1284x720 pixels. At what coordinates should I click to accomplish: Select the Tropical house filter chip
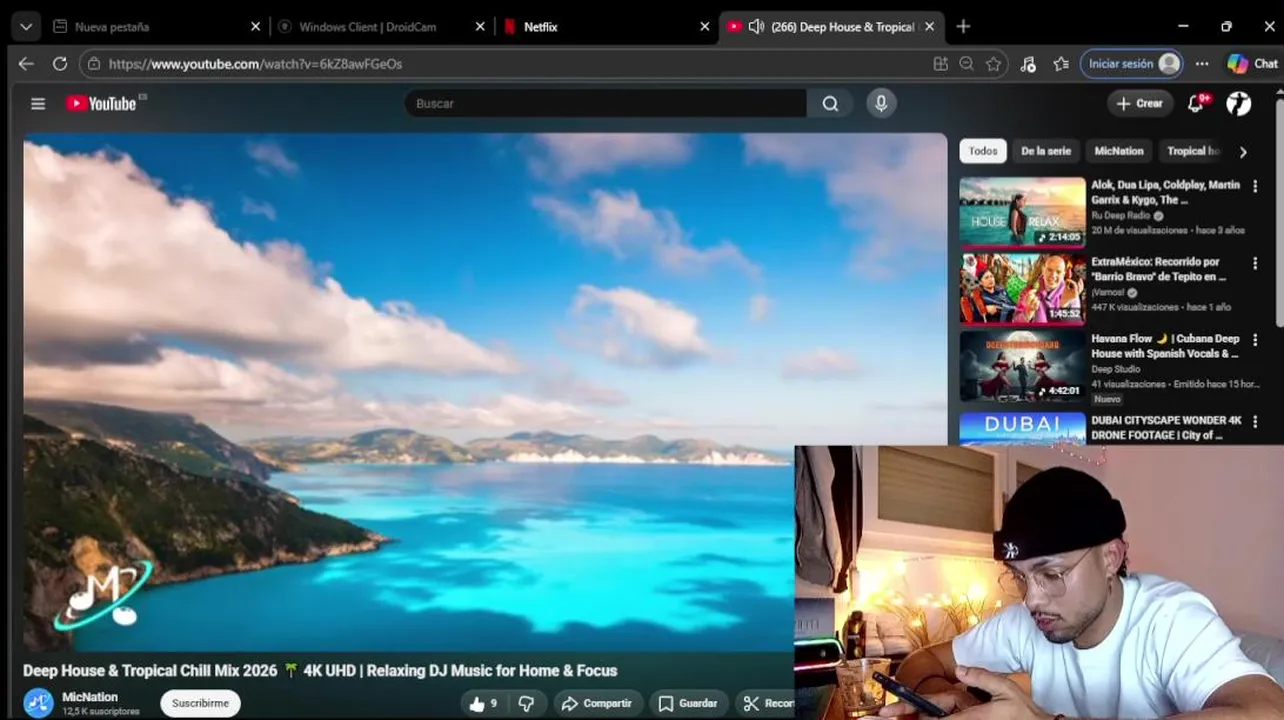tap(1193, 151)
